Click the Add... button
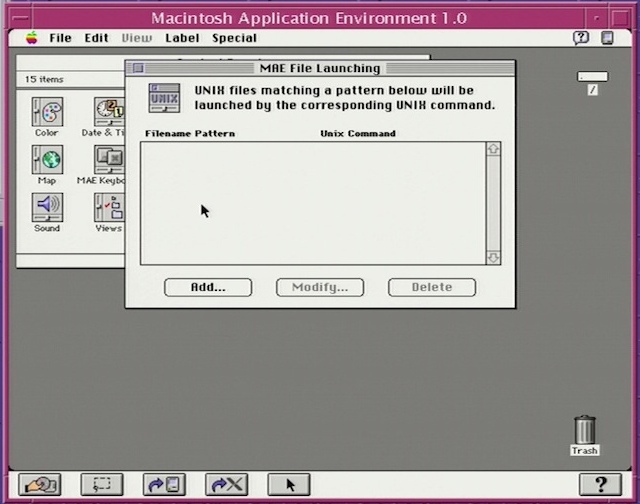Screen dimensions: 640x504 208,287
